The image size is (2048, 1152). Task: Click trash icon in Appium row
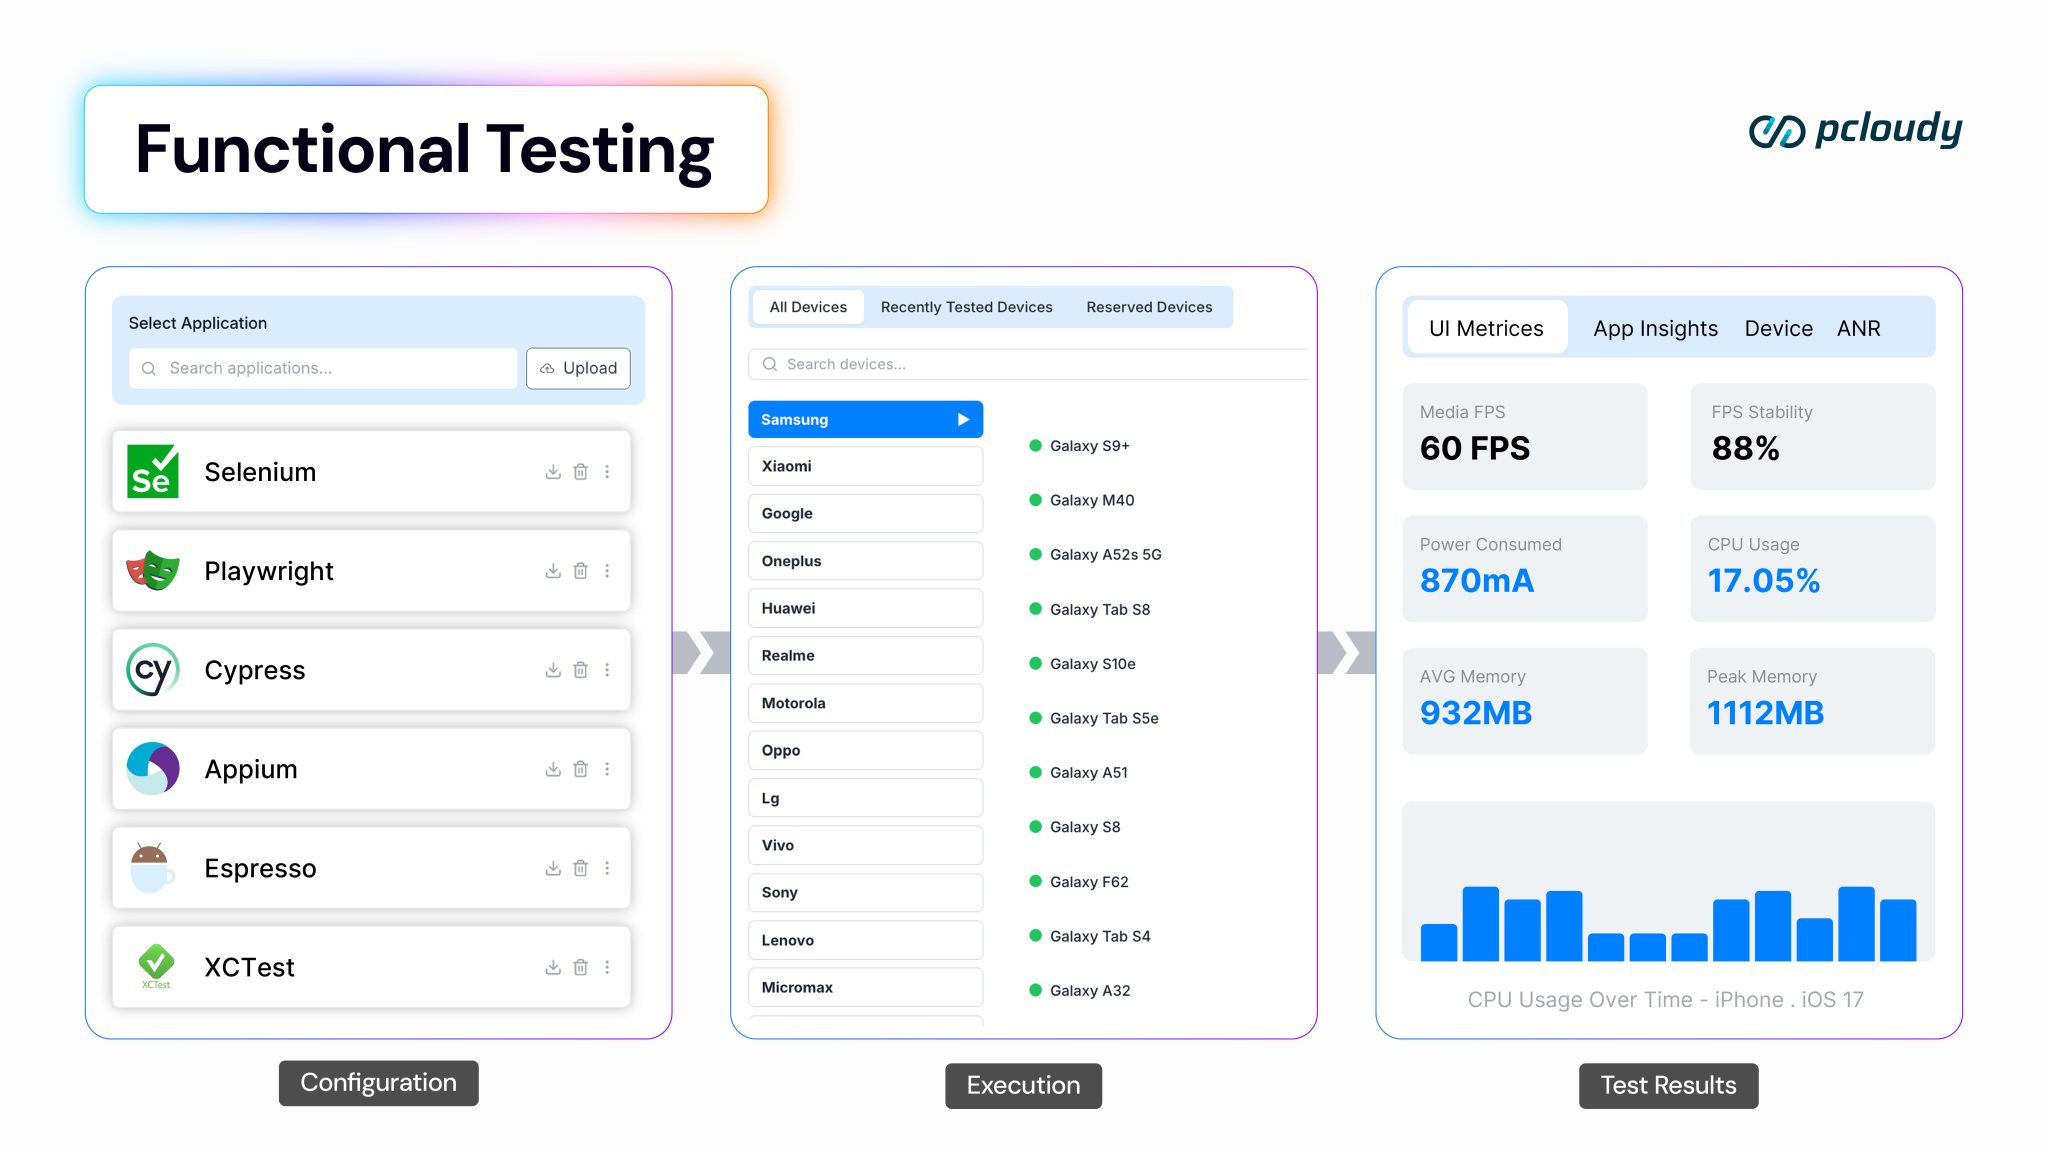(580, 769)
